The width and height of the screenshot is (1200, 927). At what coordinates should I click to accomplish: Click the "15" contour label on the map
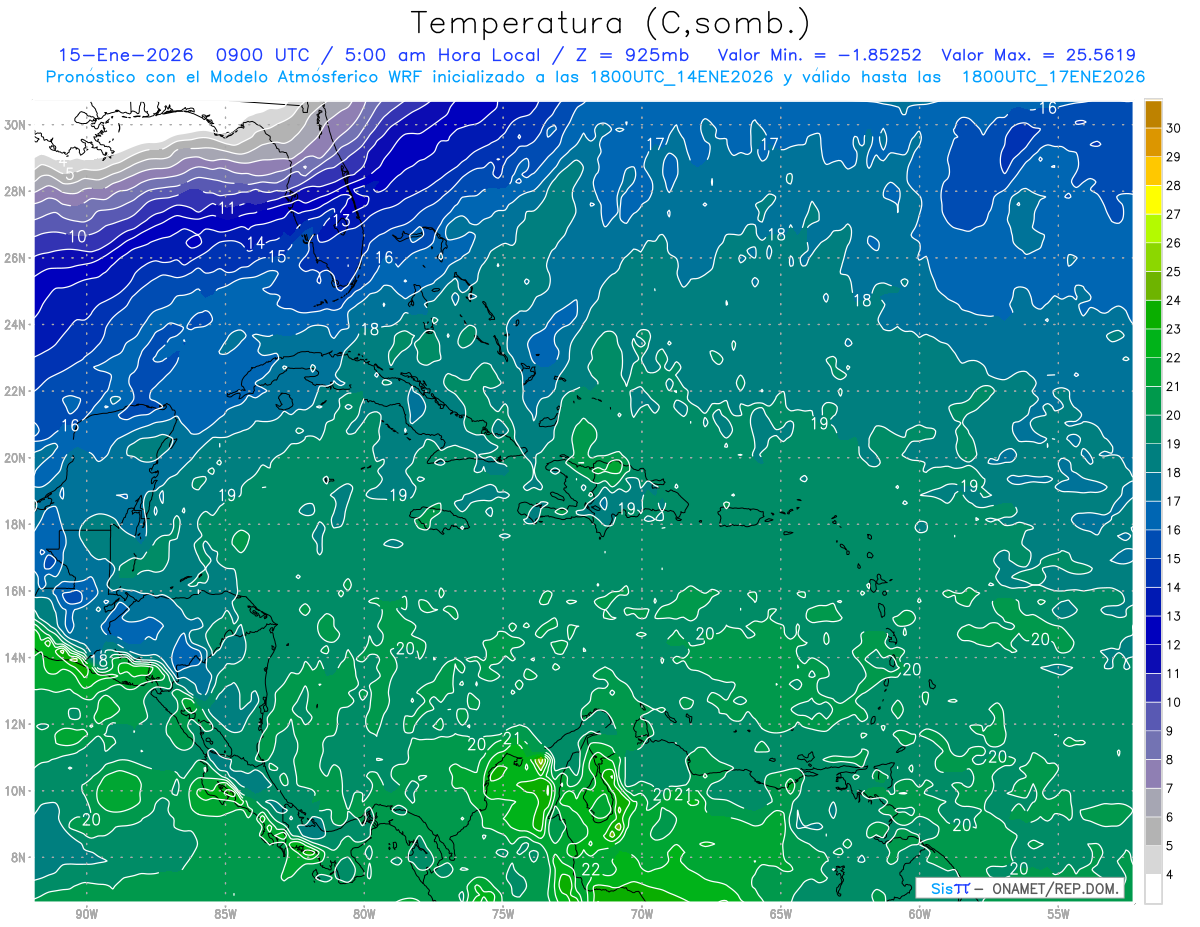pyautogui.click(x=277, y=256)
